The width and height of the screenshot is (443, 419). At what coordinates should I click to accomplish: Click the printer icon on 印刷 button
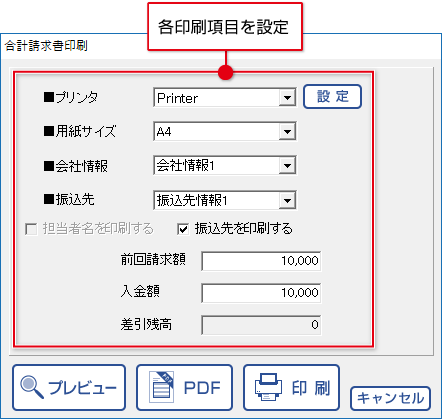268,387
